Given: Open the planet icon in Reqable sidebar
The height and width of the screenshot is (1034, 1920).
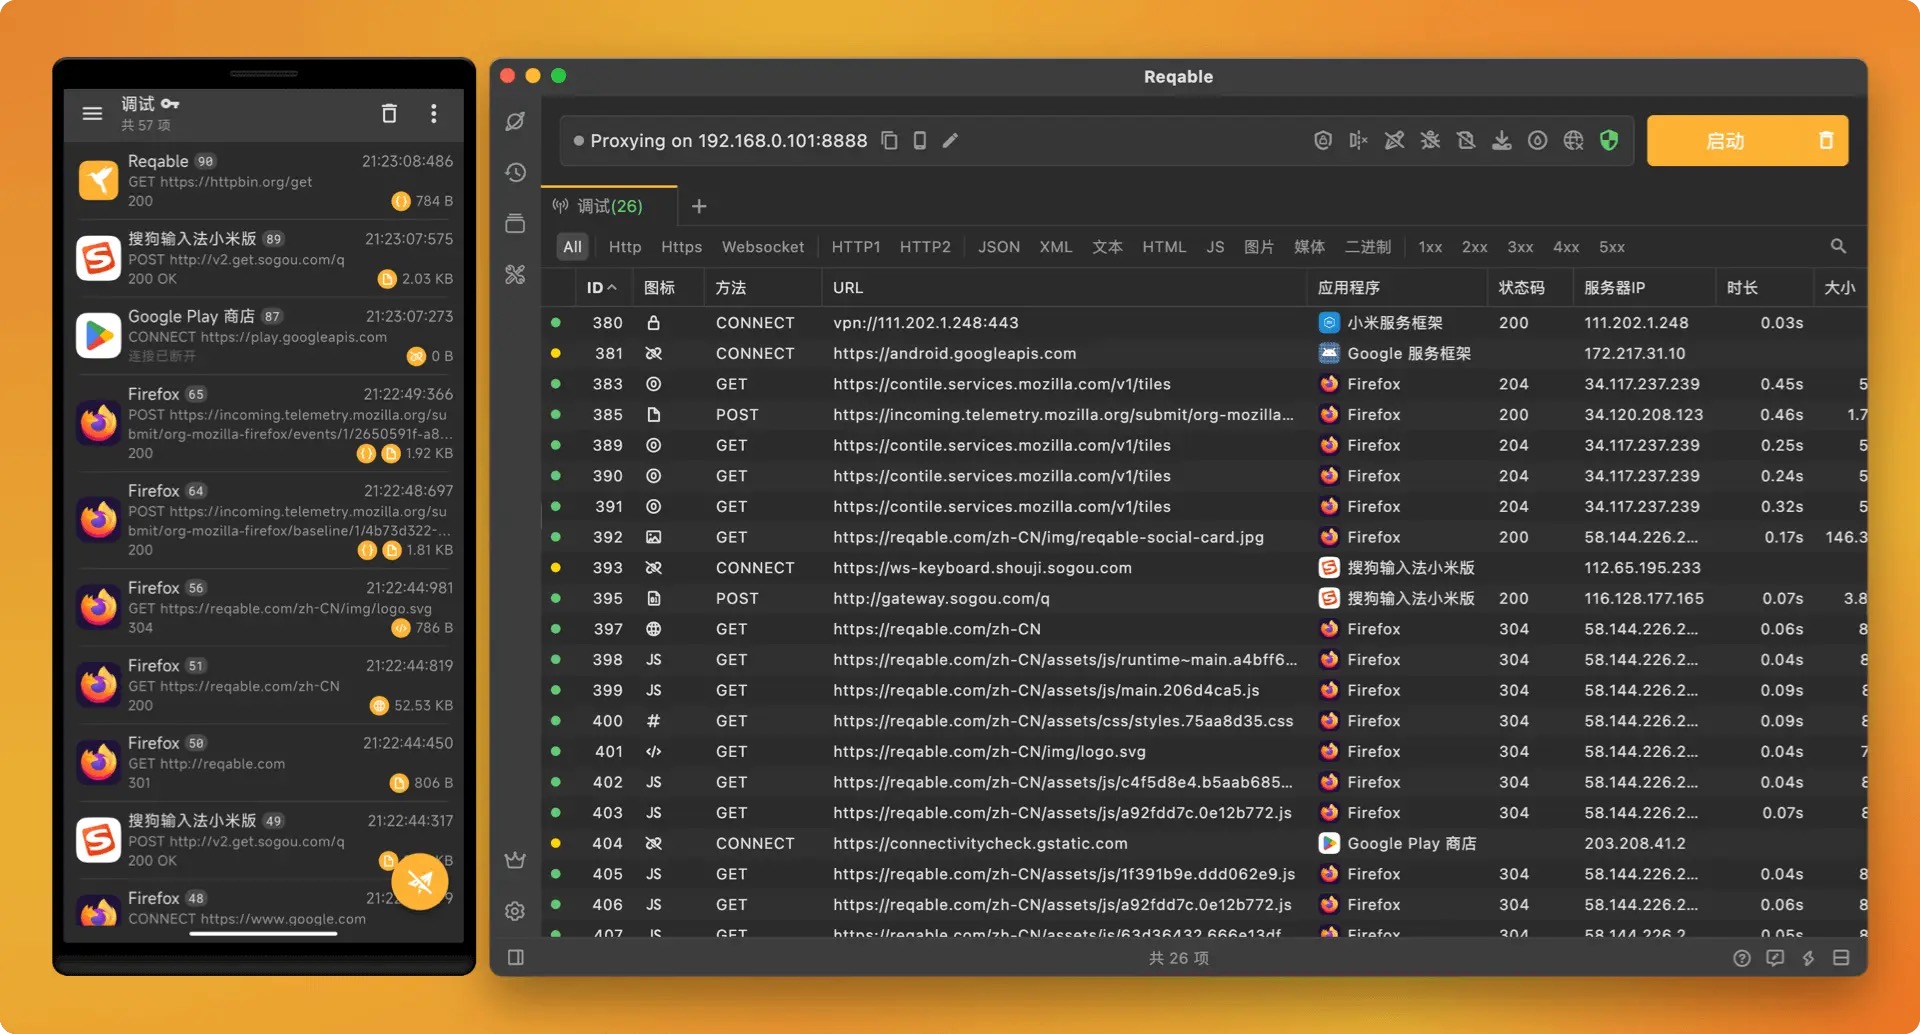Looking at the screenshot, I should point(515,121).
